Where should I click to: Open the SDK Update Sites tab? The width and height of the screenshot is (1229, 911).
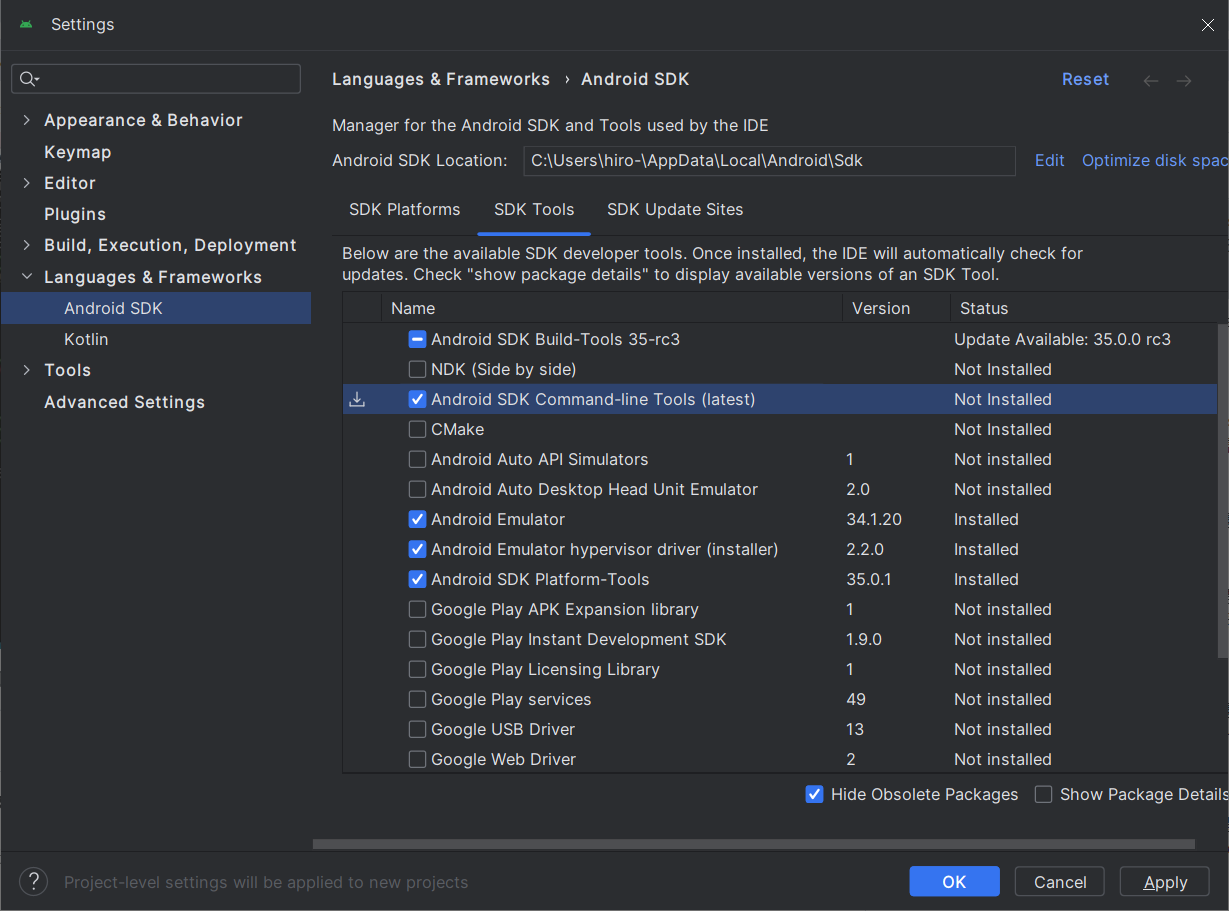pos(675,210)
